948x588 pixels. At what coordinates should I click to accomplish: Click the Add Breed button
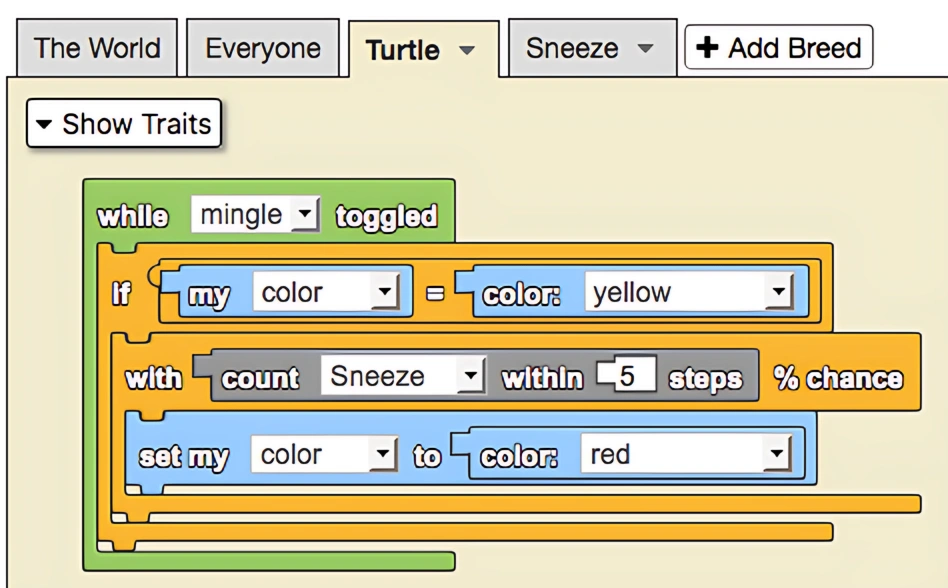pyautogui.click(x=778, y=46)
